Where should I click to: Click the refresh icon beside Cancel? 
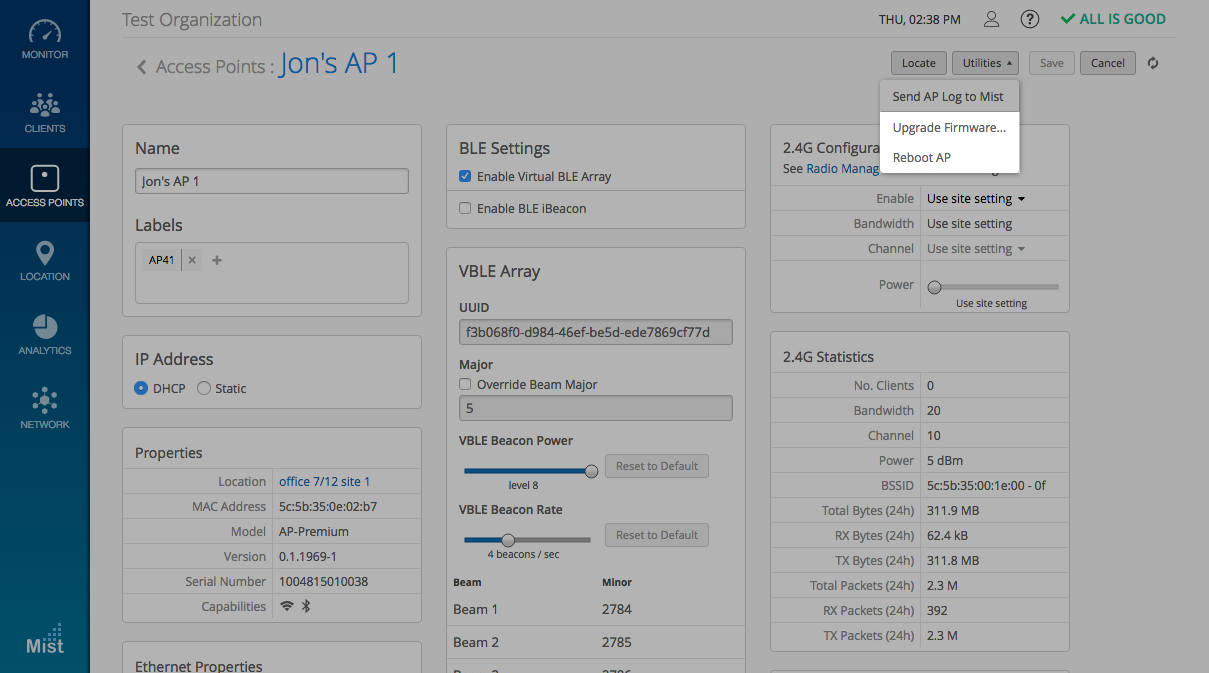pyautogui.click(x=1153, y=63)
